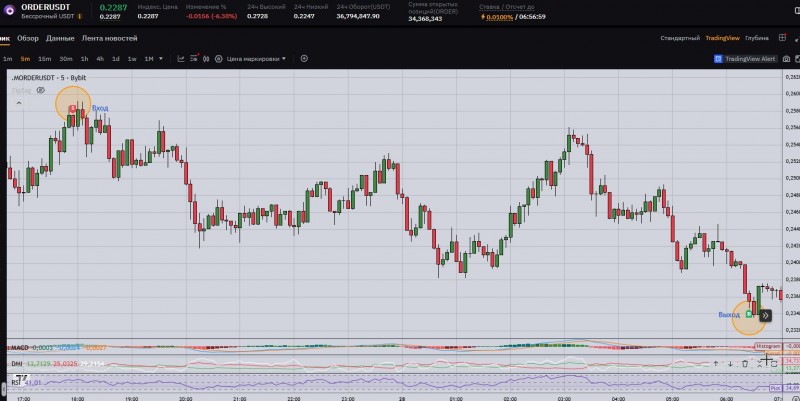800x401 pixels.
Task: Click the info icon beside Бессрочный USDT
Action: pos(80,16)
